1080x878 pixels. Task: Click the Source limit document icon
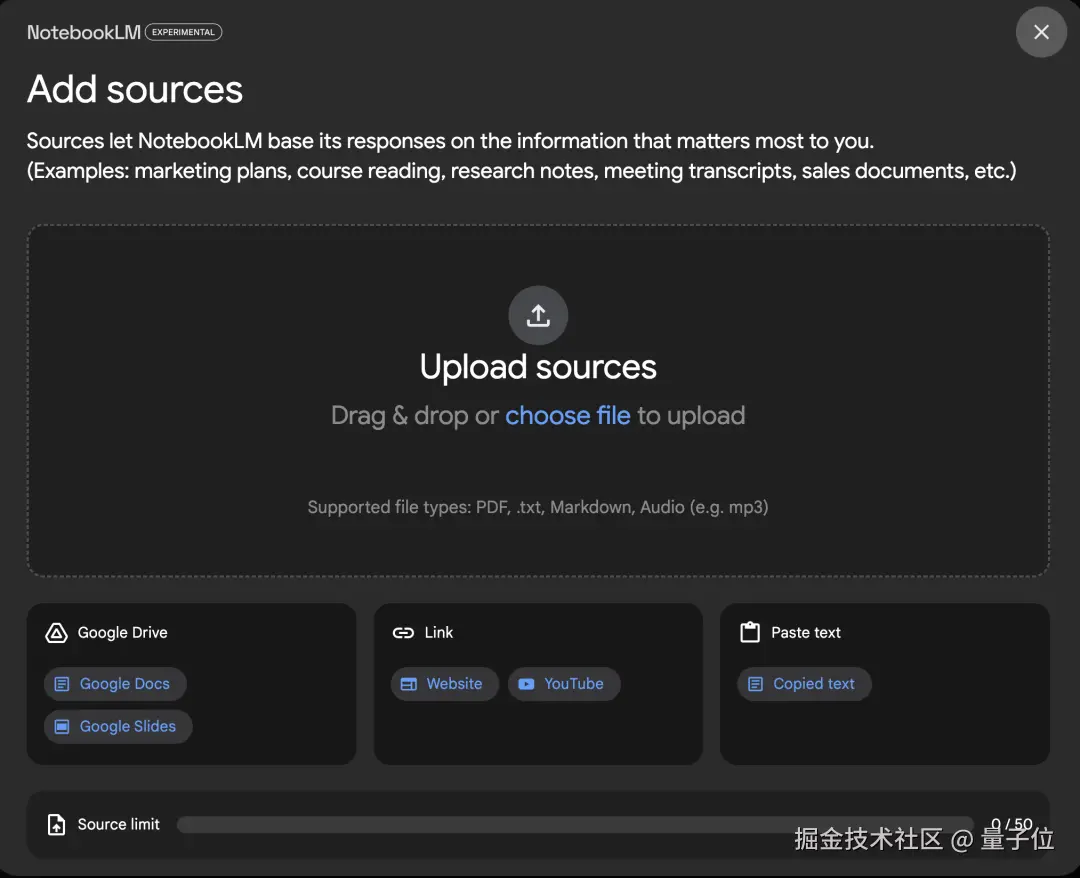coord(56,824)
